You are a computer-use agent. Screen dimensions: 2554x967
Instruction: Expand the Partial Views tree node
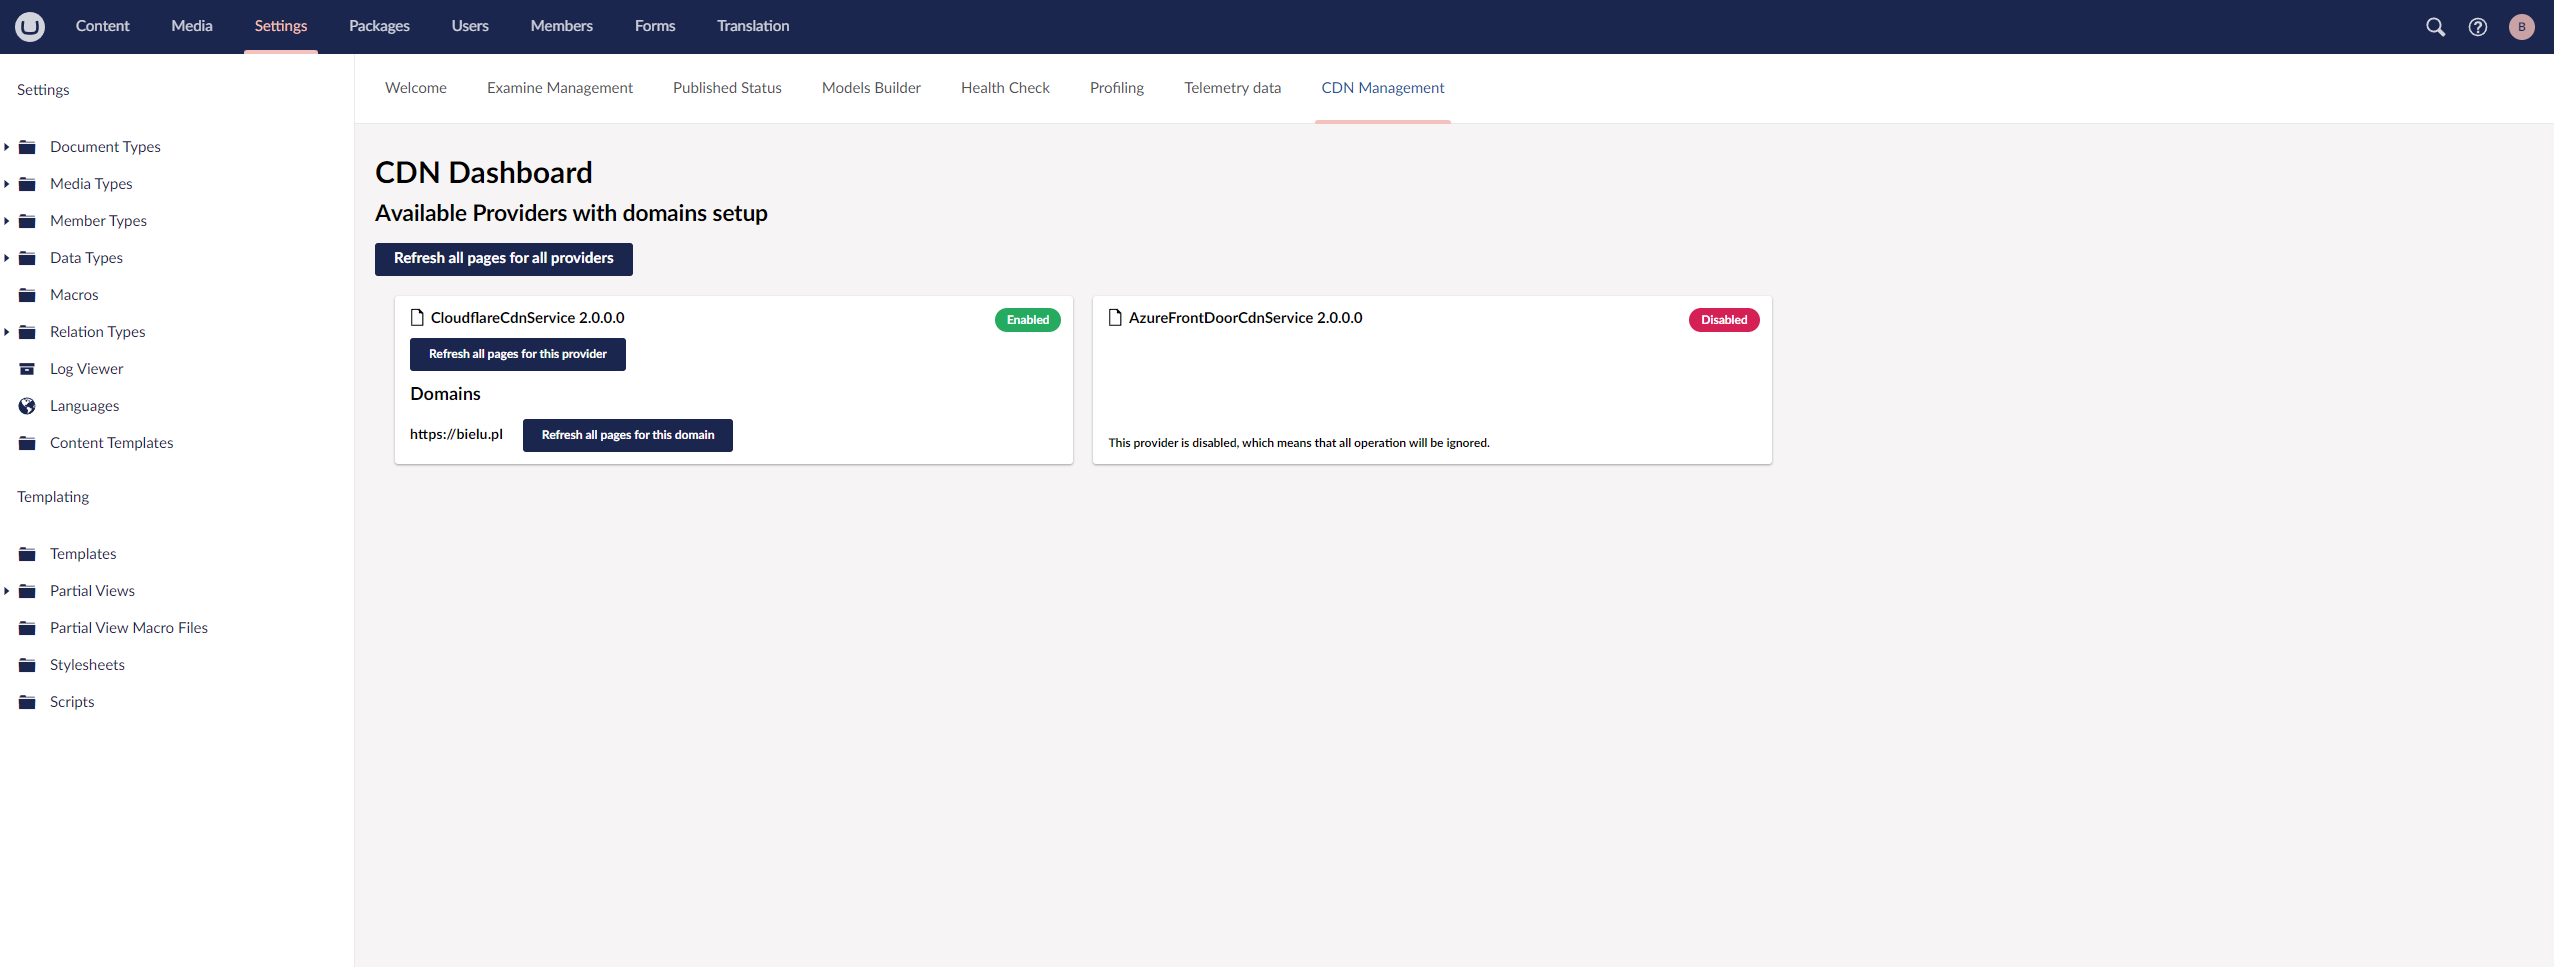[7, 591]
